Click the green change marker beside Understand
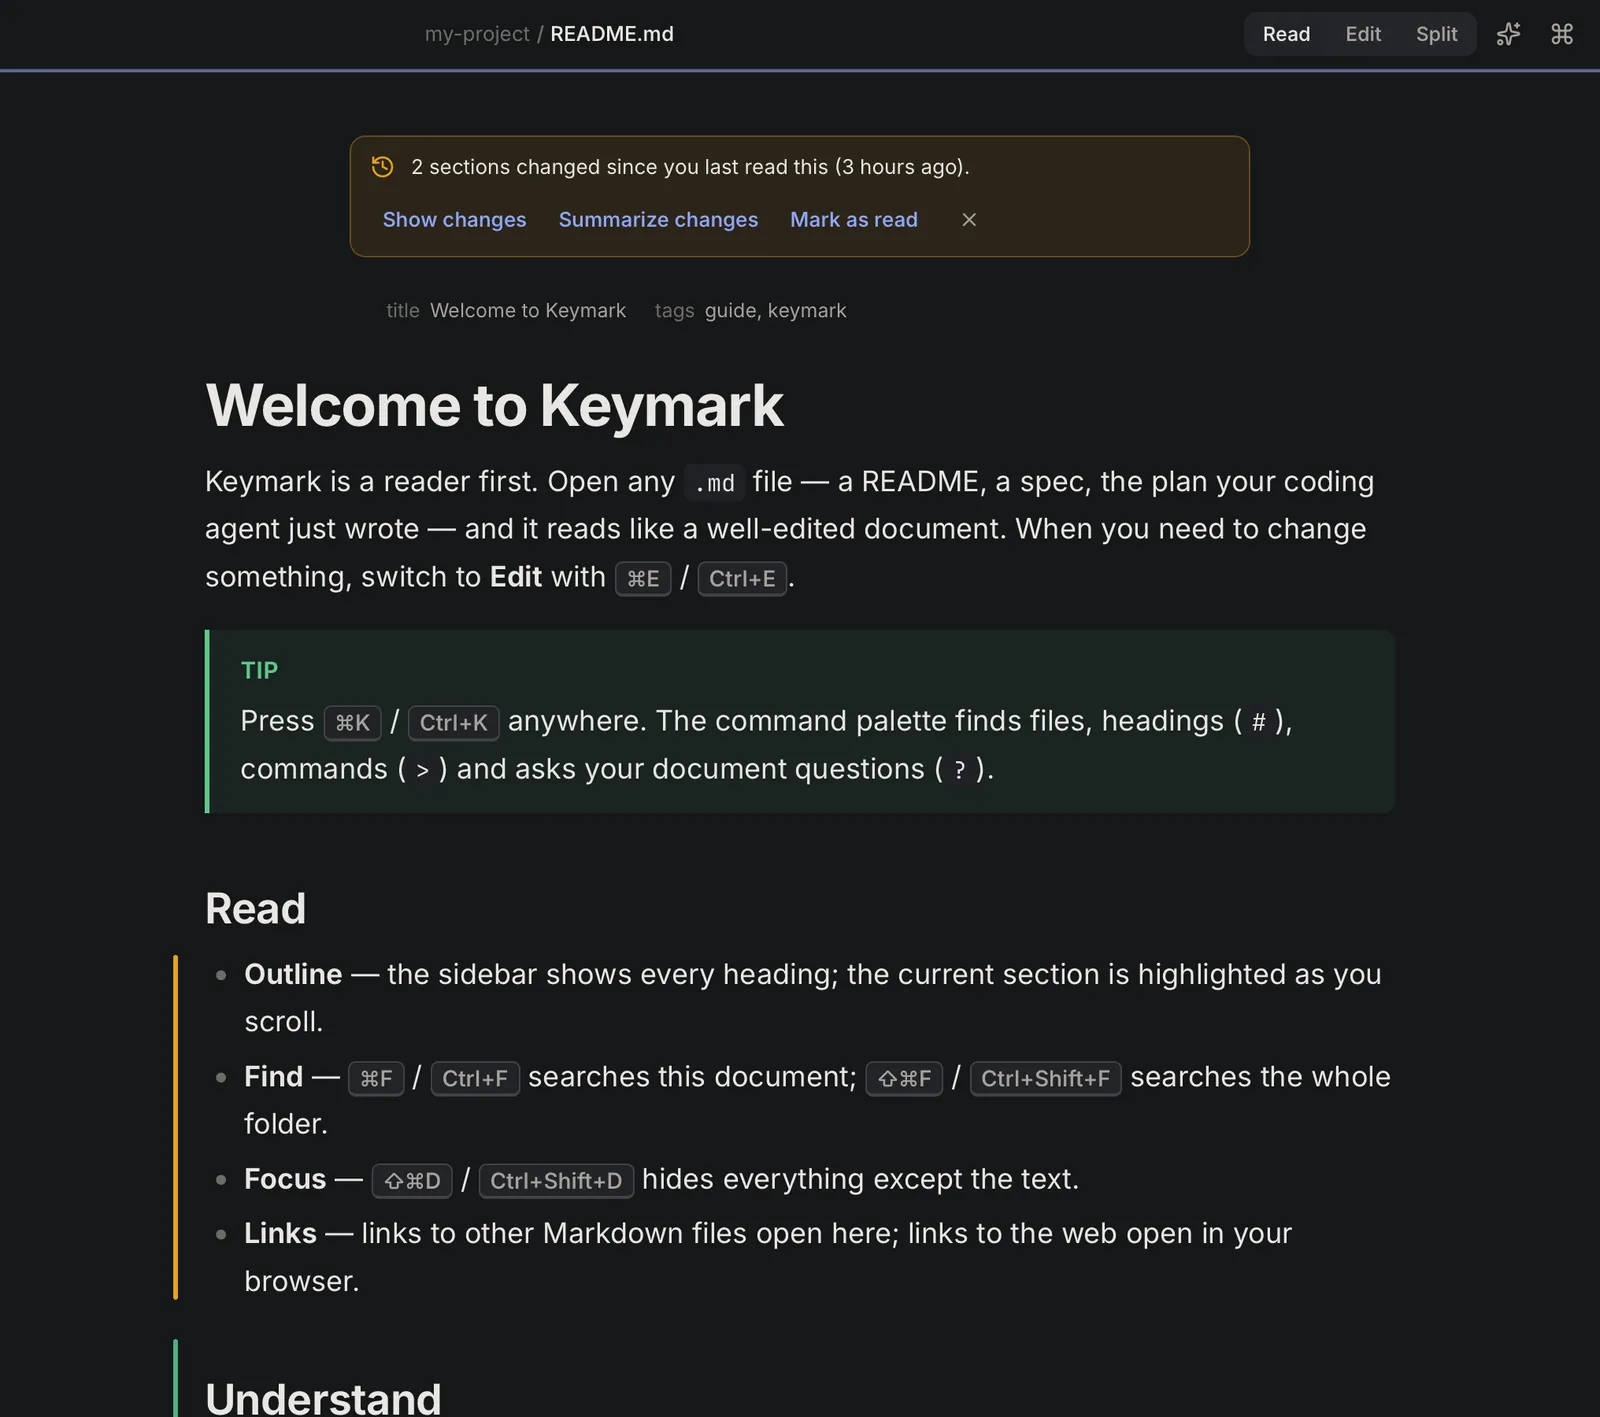Viewport: 1600px width, 1417px height. coord(176,1378)
